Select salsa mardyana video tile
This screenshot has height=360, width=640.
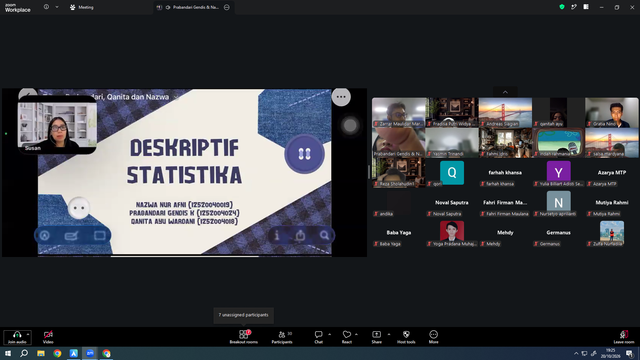(611, 142)
